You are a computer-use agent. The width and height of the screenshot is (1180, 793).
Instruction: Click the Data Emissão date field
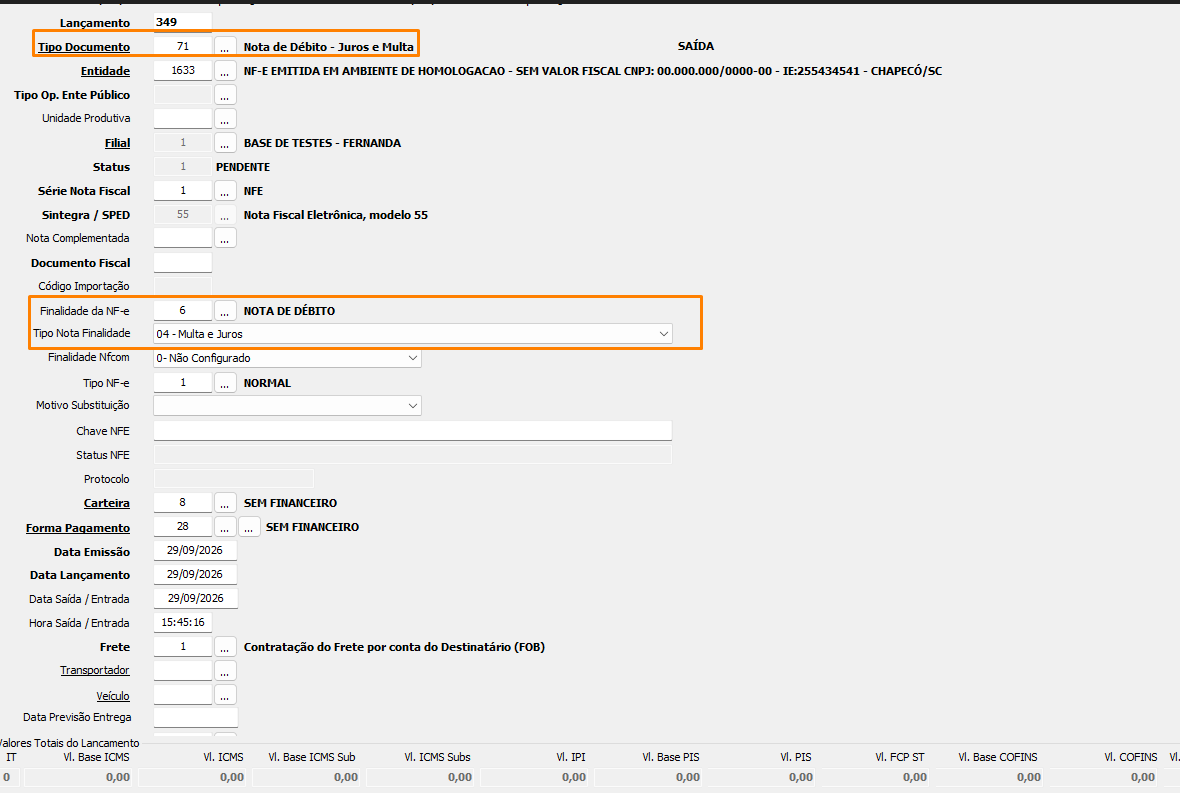tap(195, 551)
